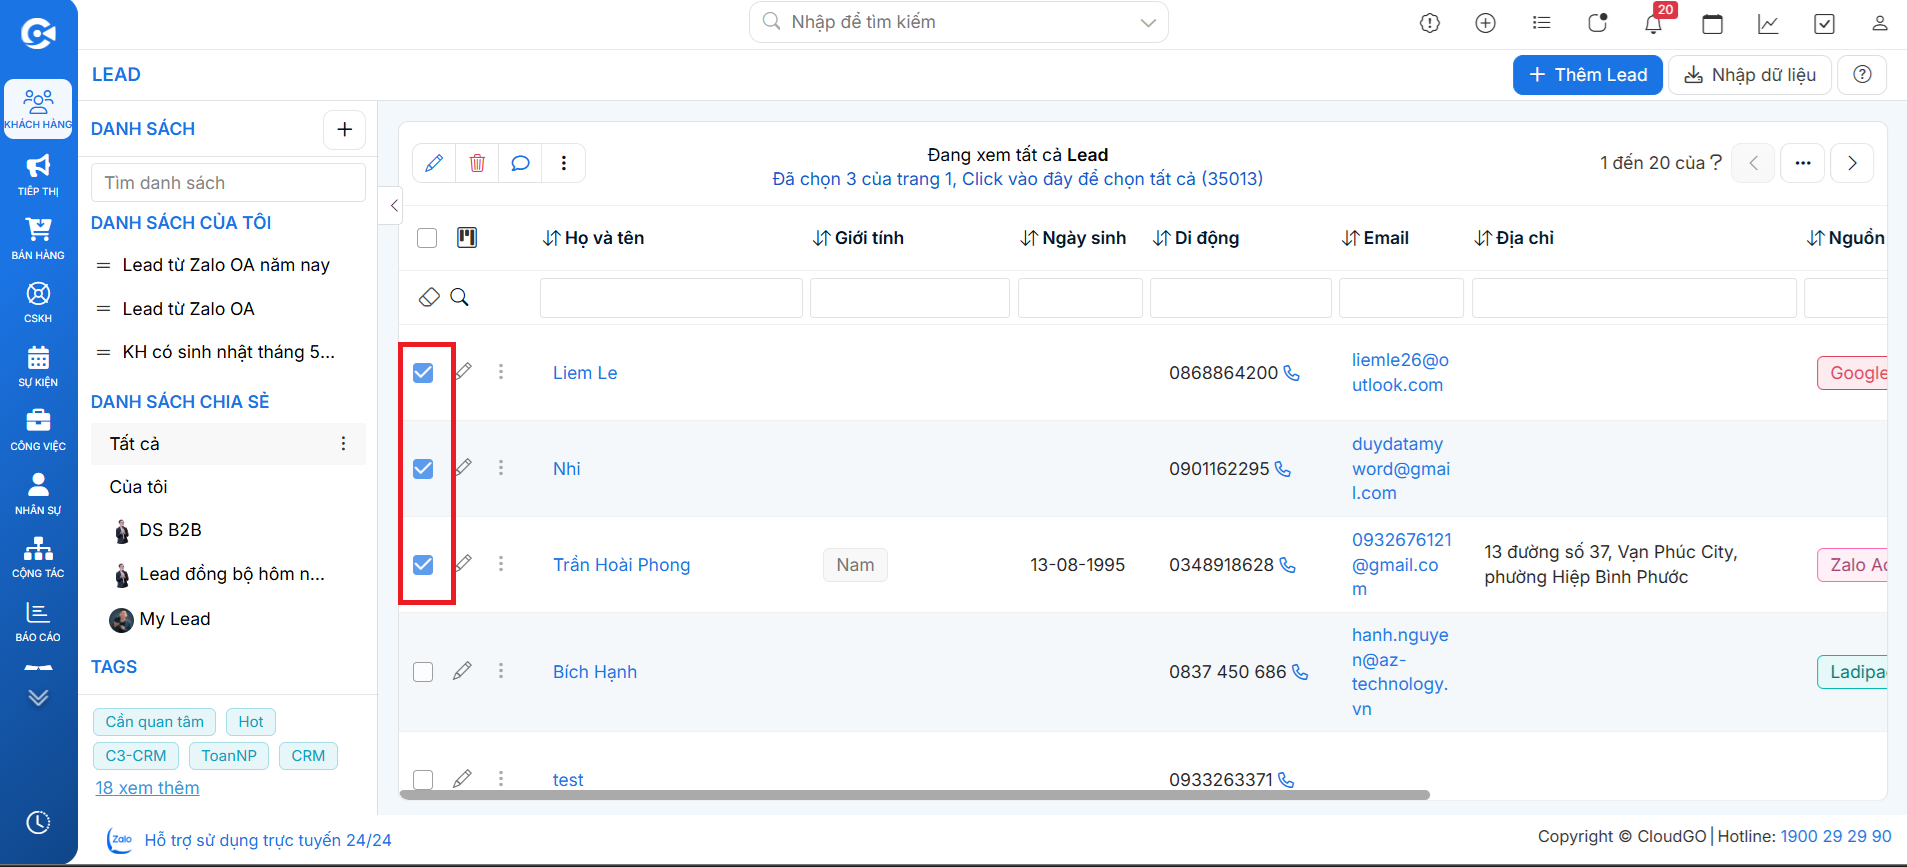This screenshot has height=867, width=1907.
Task: Toggle select-all leads header checkbox
Action: (427, 238)
